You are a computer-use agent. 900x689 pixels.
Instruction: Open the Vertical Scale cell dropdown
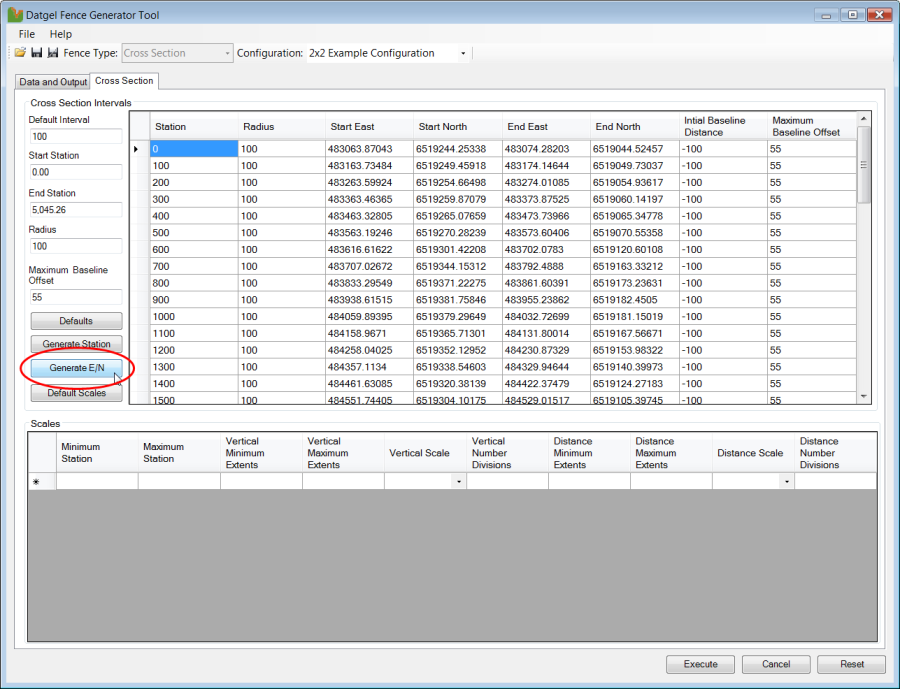click(x=459, y=482)
